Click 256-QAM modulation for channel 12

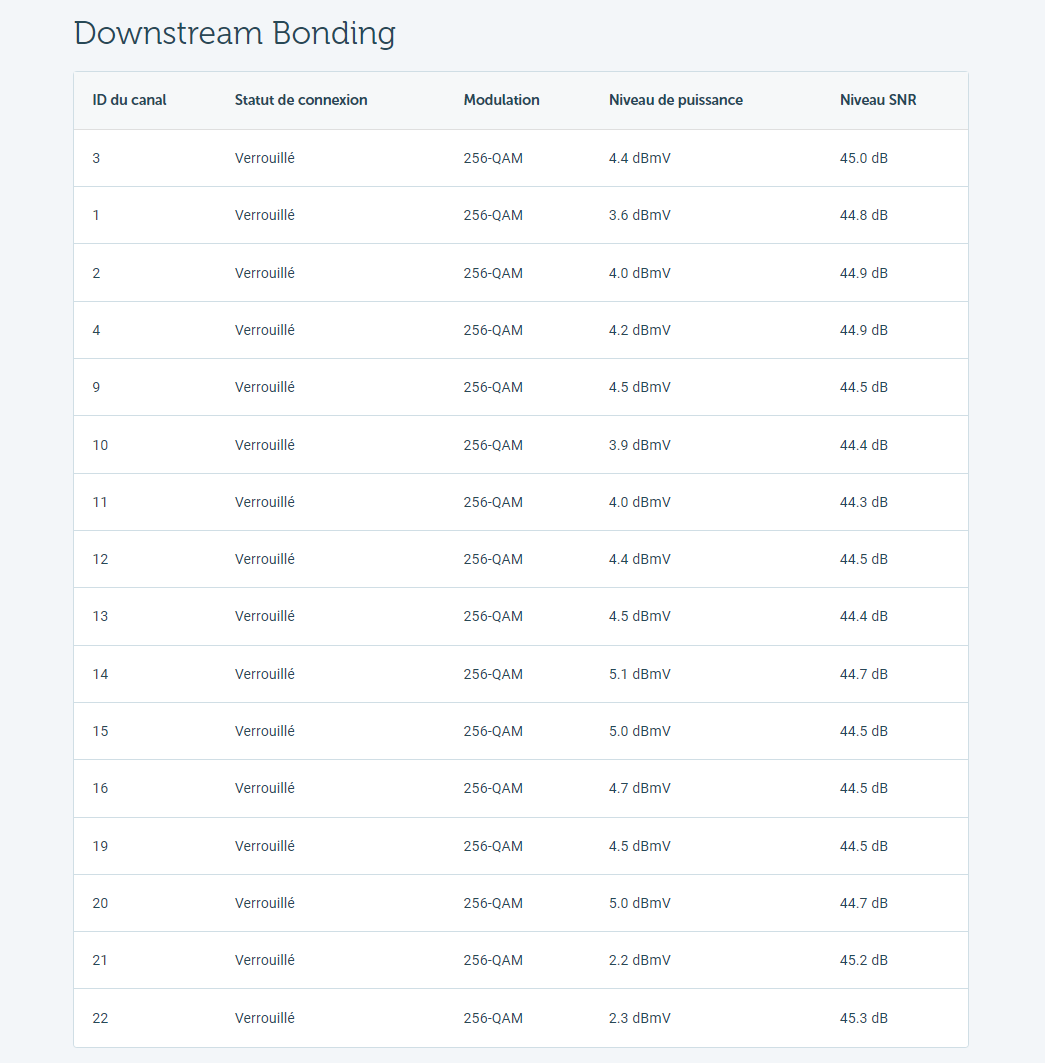point(493,559)
